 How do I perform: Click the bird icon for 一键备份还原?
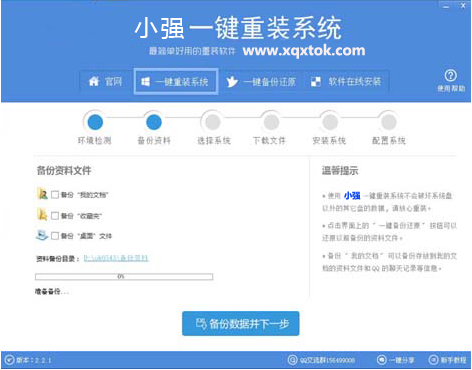pos(232,81)
